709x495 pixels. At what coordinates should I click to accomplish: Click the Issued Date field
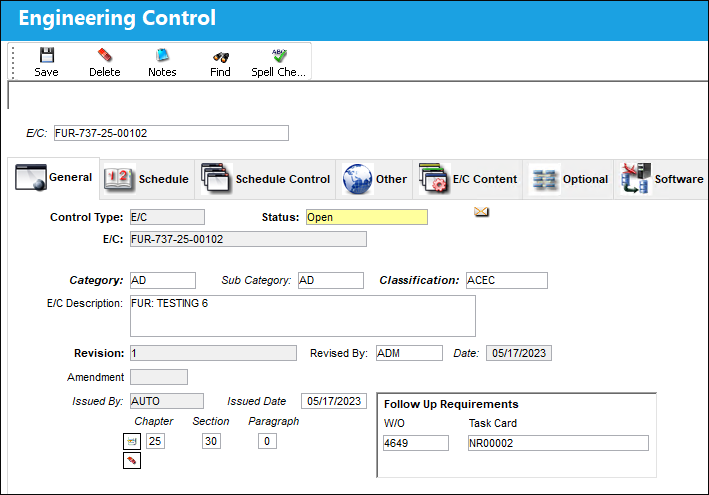pos(334,401)
